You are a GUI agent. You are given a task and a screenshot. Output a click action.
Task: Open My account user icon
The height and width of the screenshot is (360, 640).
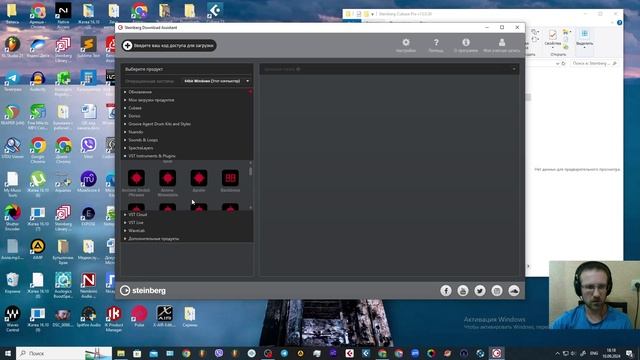(x=502, y=45)
